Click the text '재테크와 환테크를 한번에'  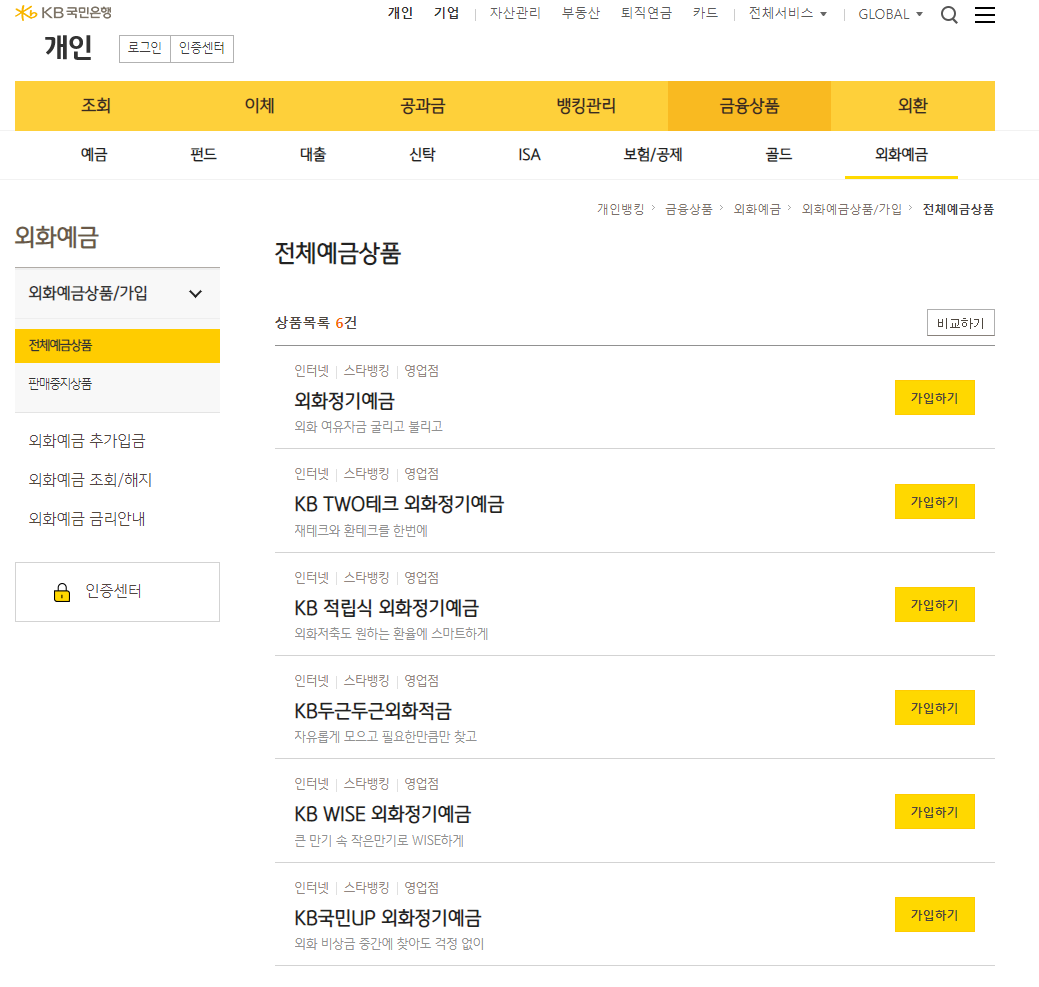(361, 531)
